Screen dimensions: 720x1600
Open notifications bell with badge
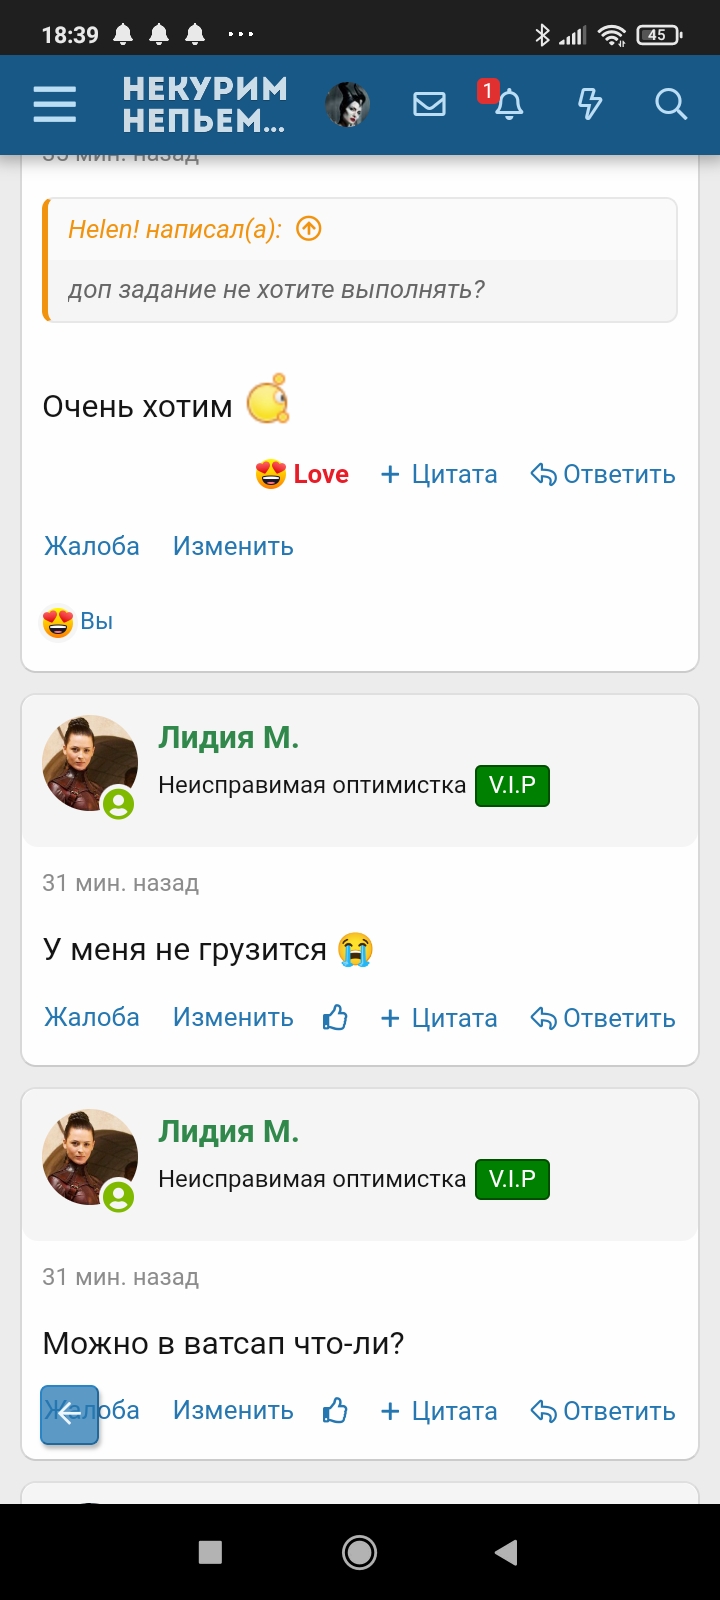[508, 104]
